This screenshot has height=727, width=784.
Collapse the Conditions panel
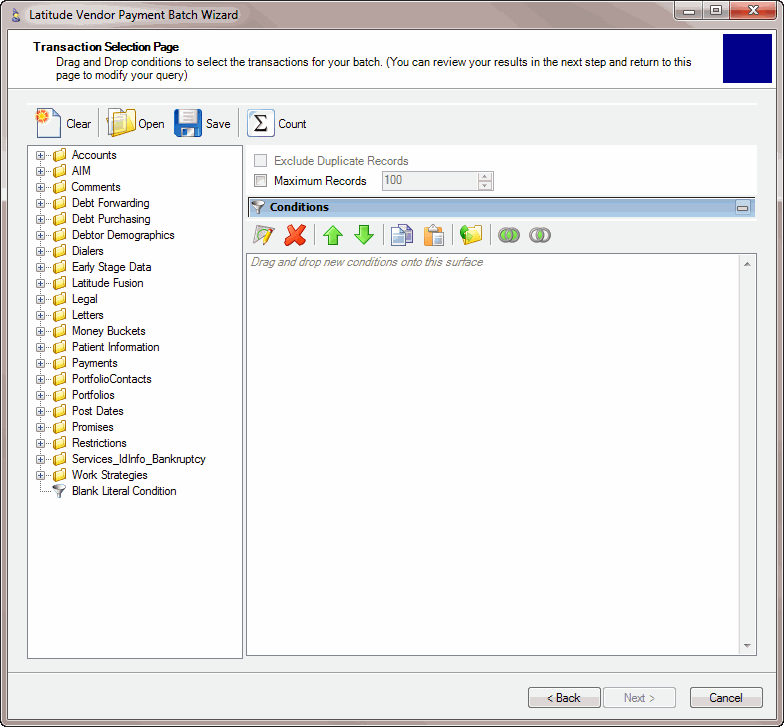point(742,207)
